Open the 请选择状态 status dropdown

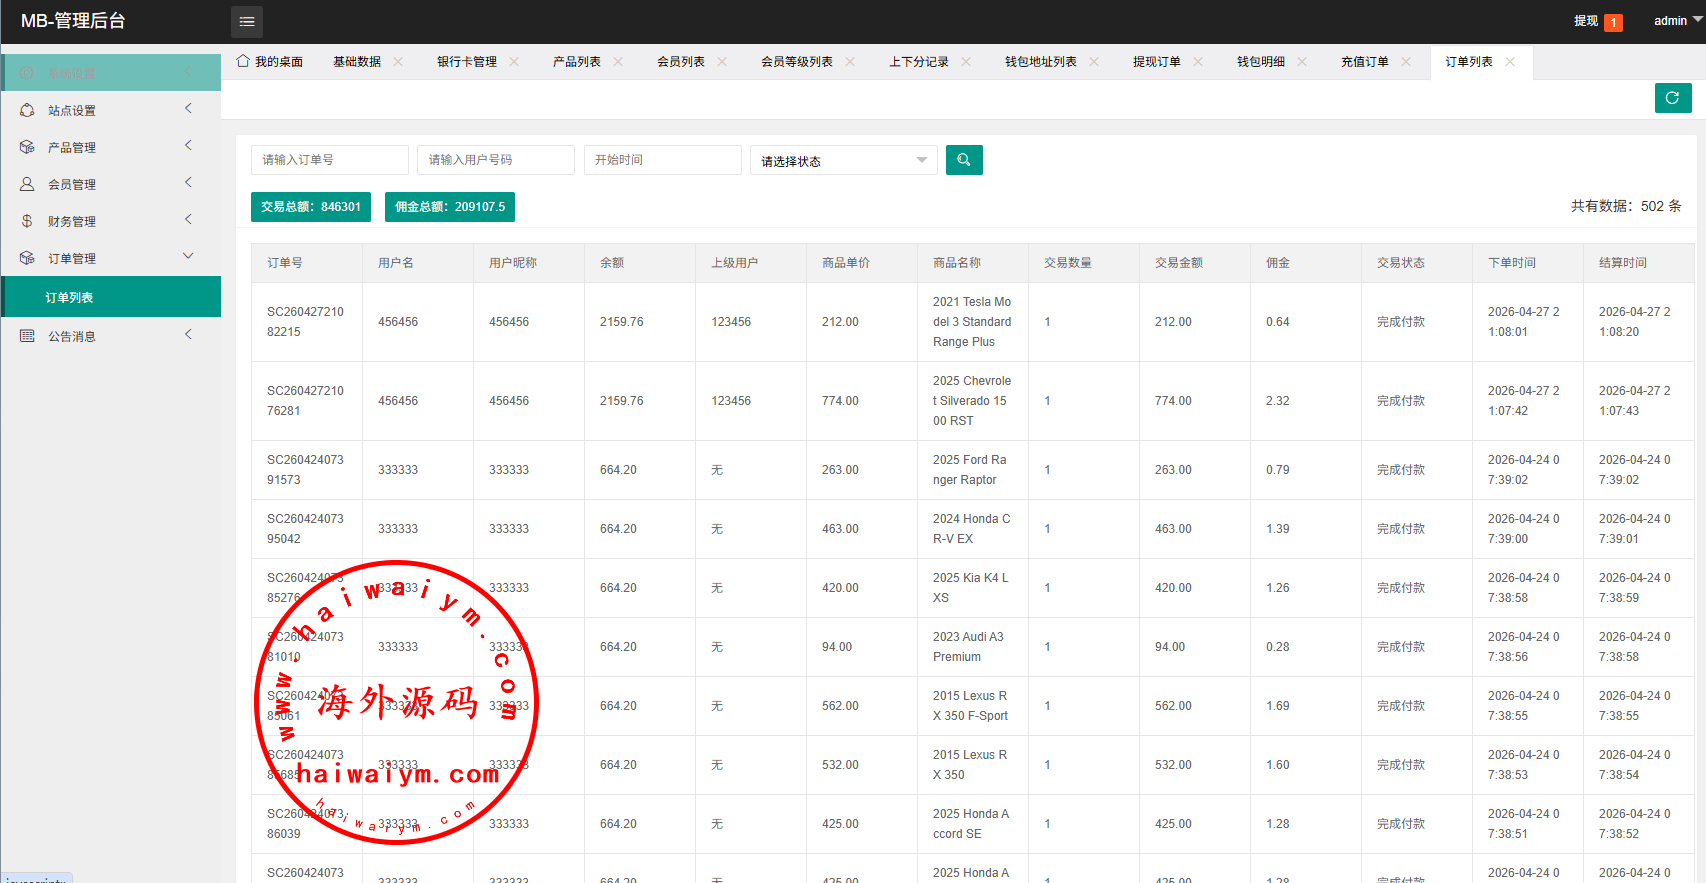point(843,161)
